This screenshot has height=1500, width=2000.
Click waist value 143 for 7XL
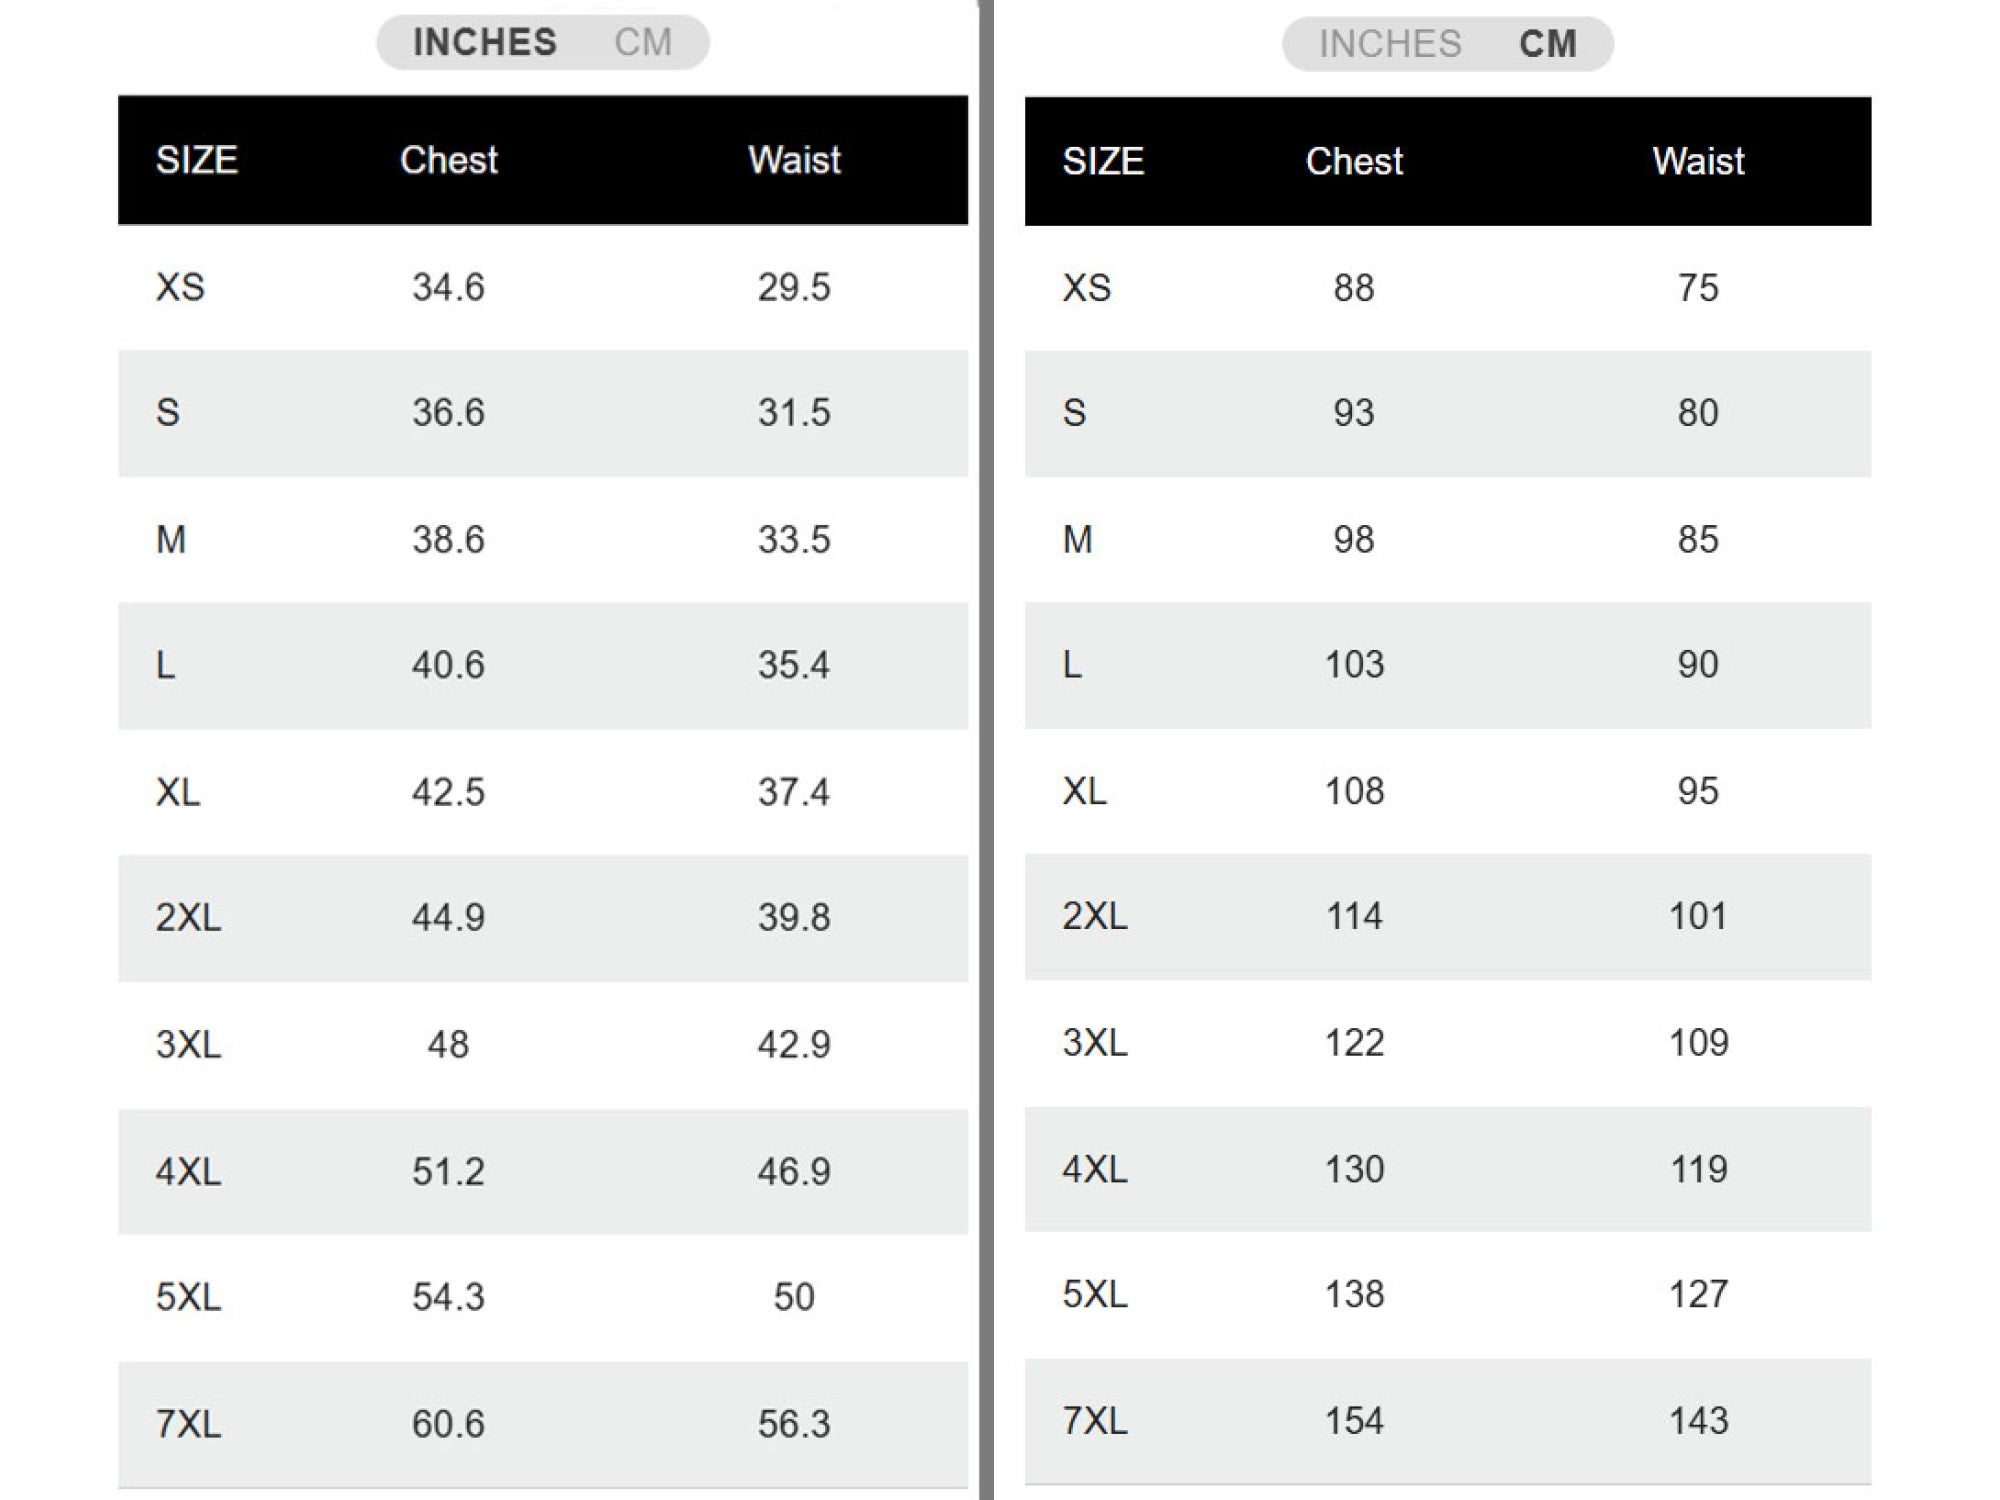tap(1699, 1421)
